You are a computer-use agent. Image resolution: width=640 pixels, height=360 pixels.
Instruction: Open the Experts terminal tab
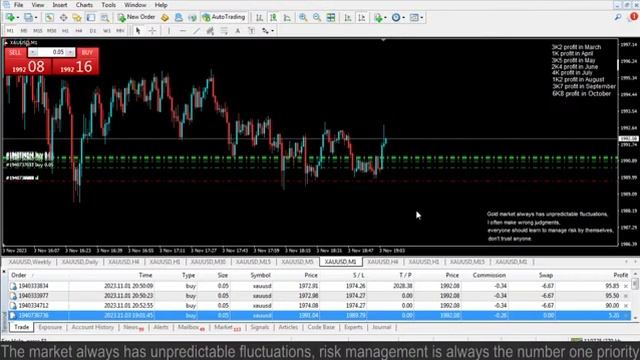pos(353,327)
